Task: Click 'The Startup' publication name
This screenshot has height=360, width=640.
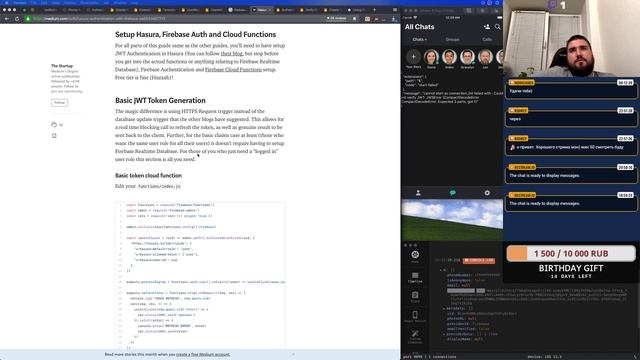Action: [x=62, y=66]
